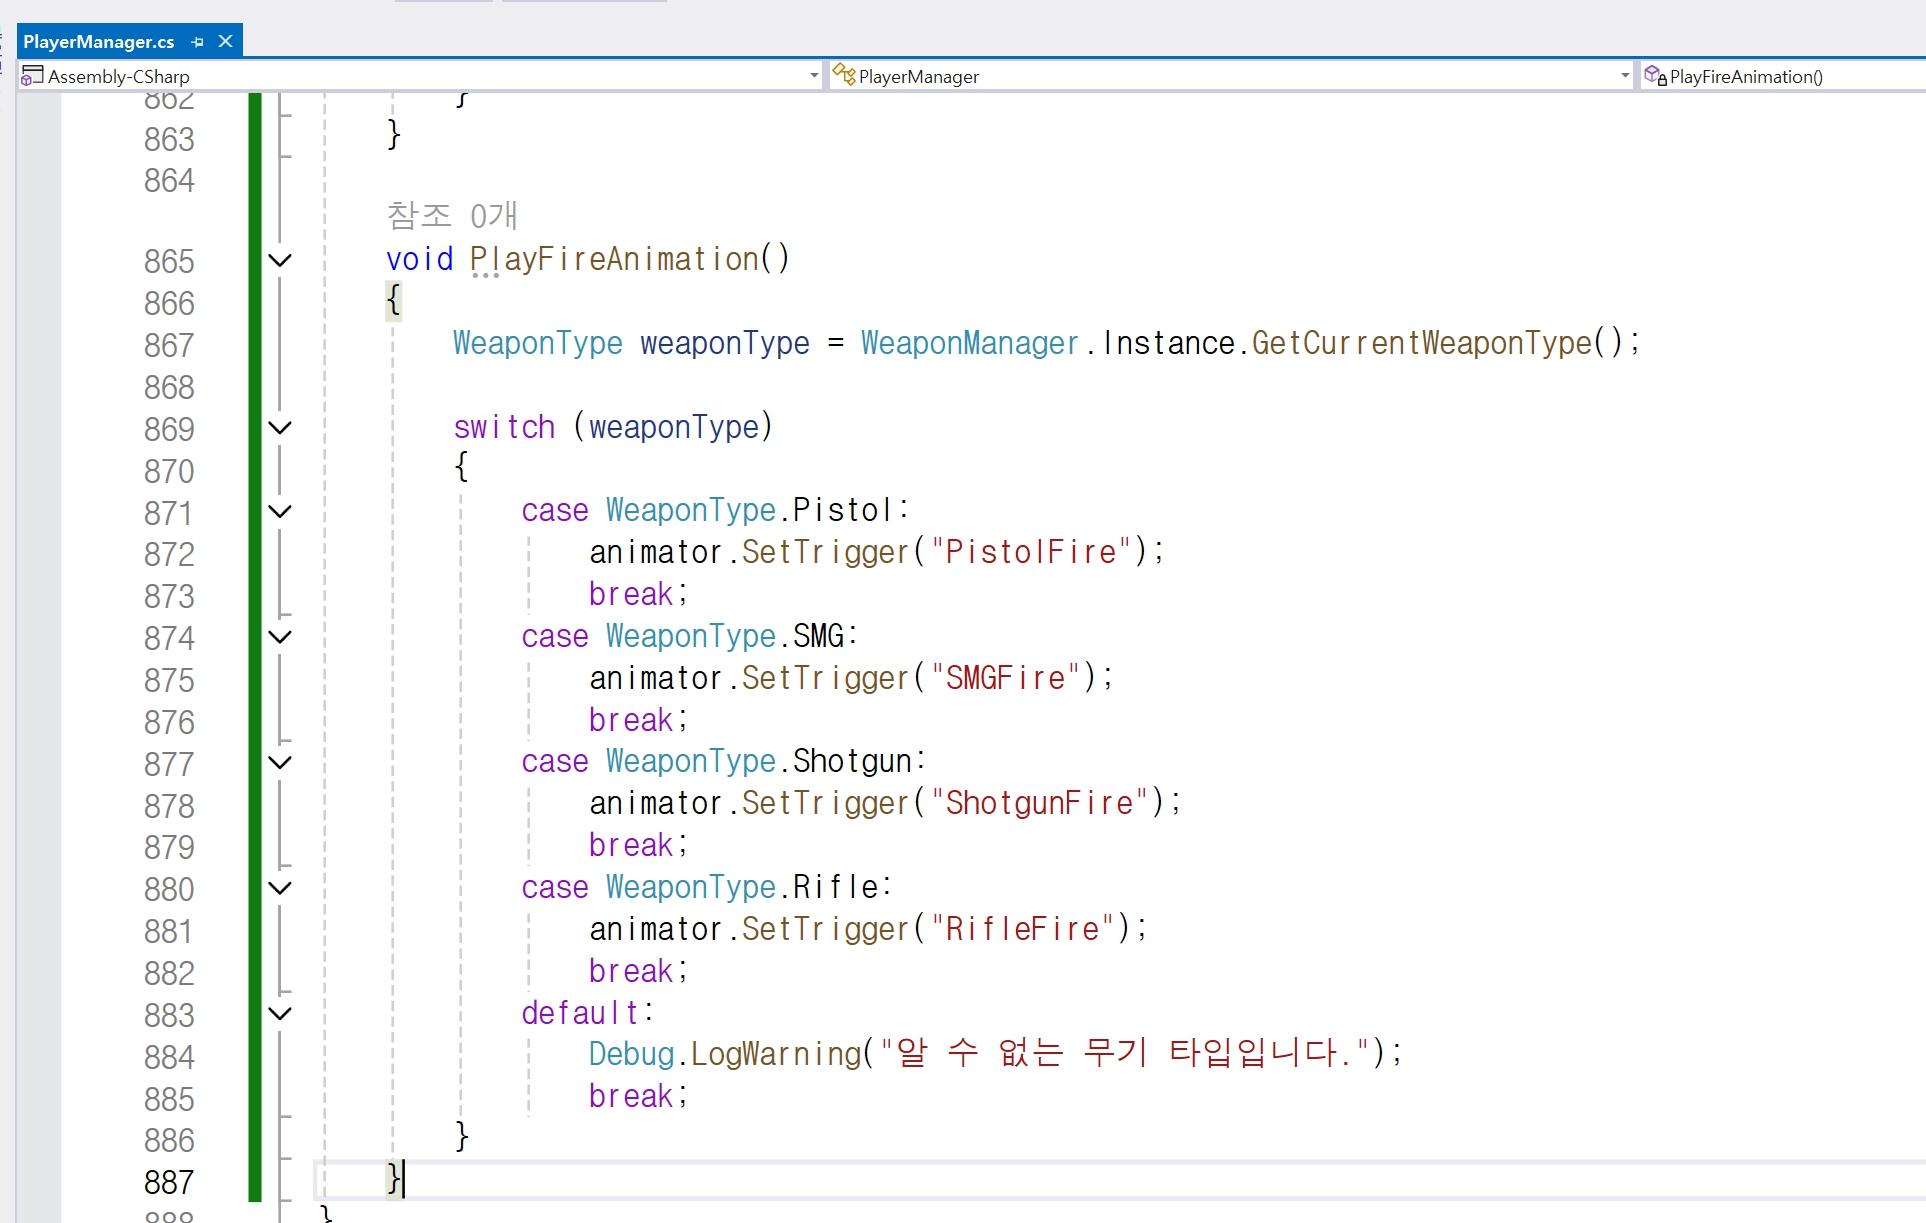
Task: Click the Assembly-CSharp project icon
Action: coord(32,76)
